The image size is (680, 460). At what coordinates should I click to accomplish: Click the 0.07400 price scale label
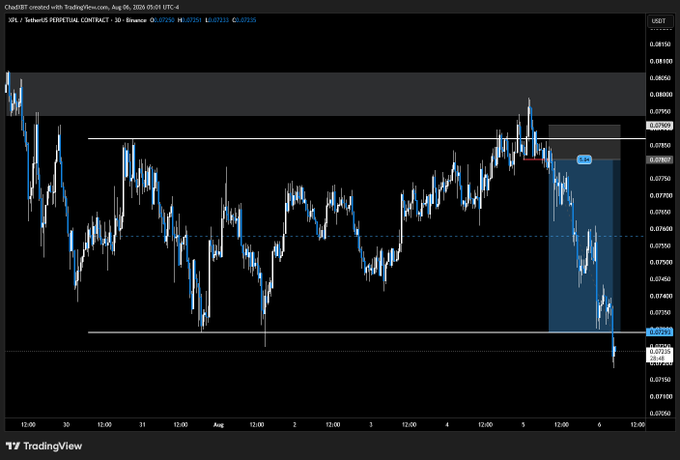[659, 296]
